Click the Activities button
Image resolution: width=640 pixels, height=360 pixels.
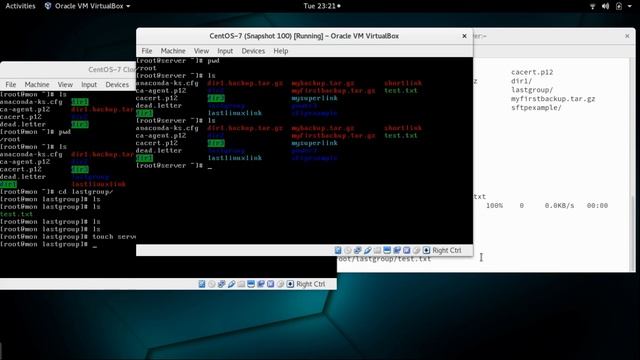point(20,6)
